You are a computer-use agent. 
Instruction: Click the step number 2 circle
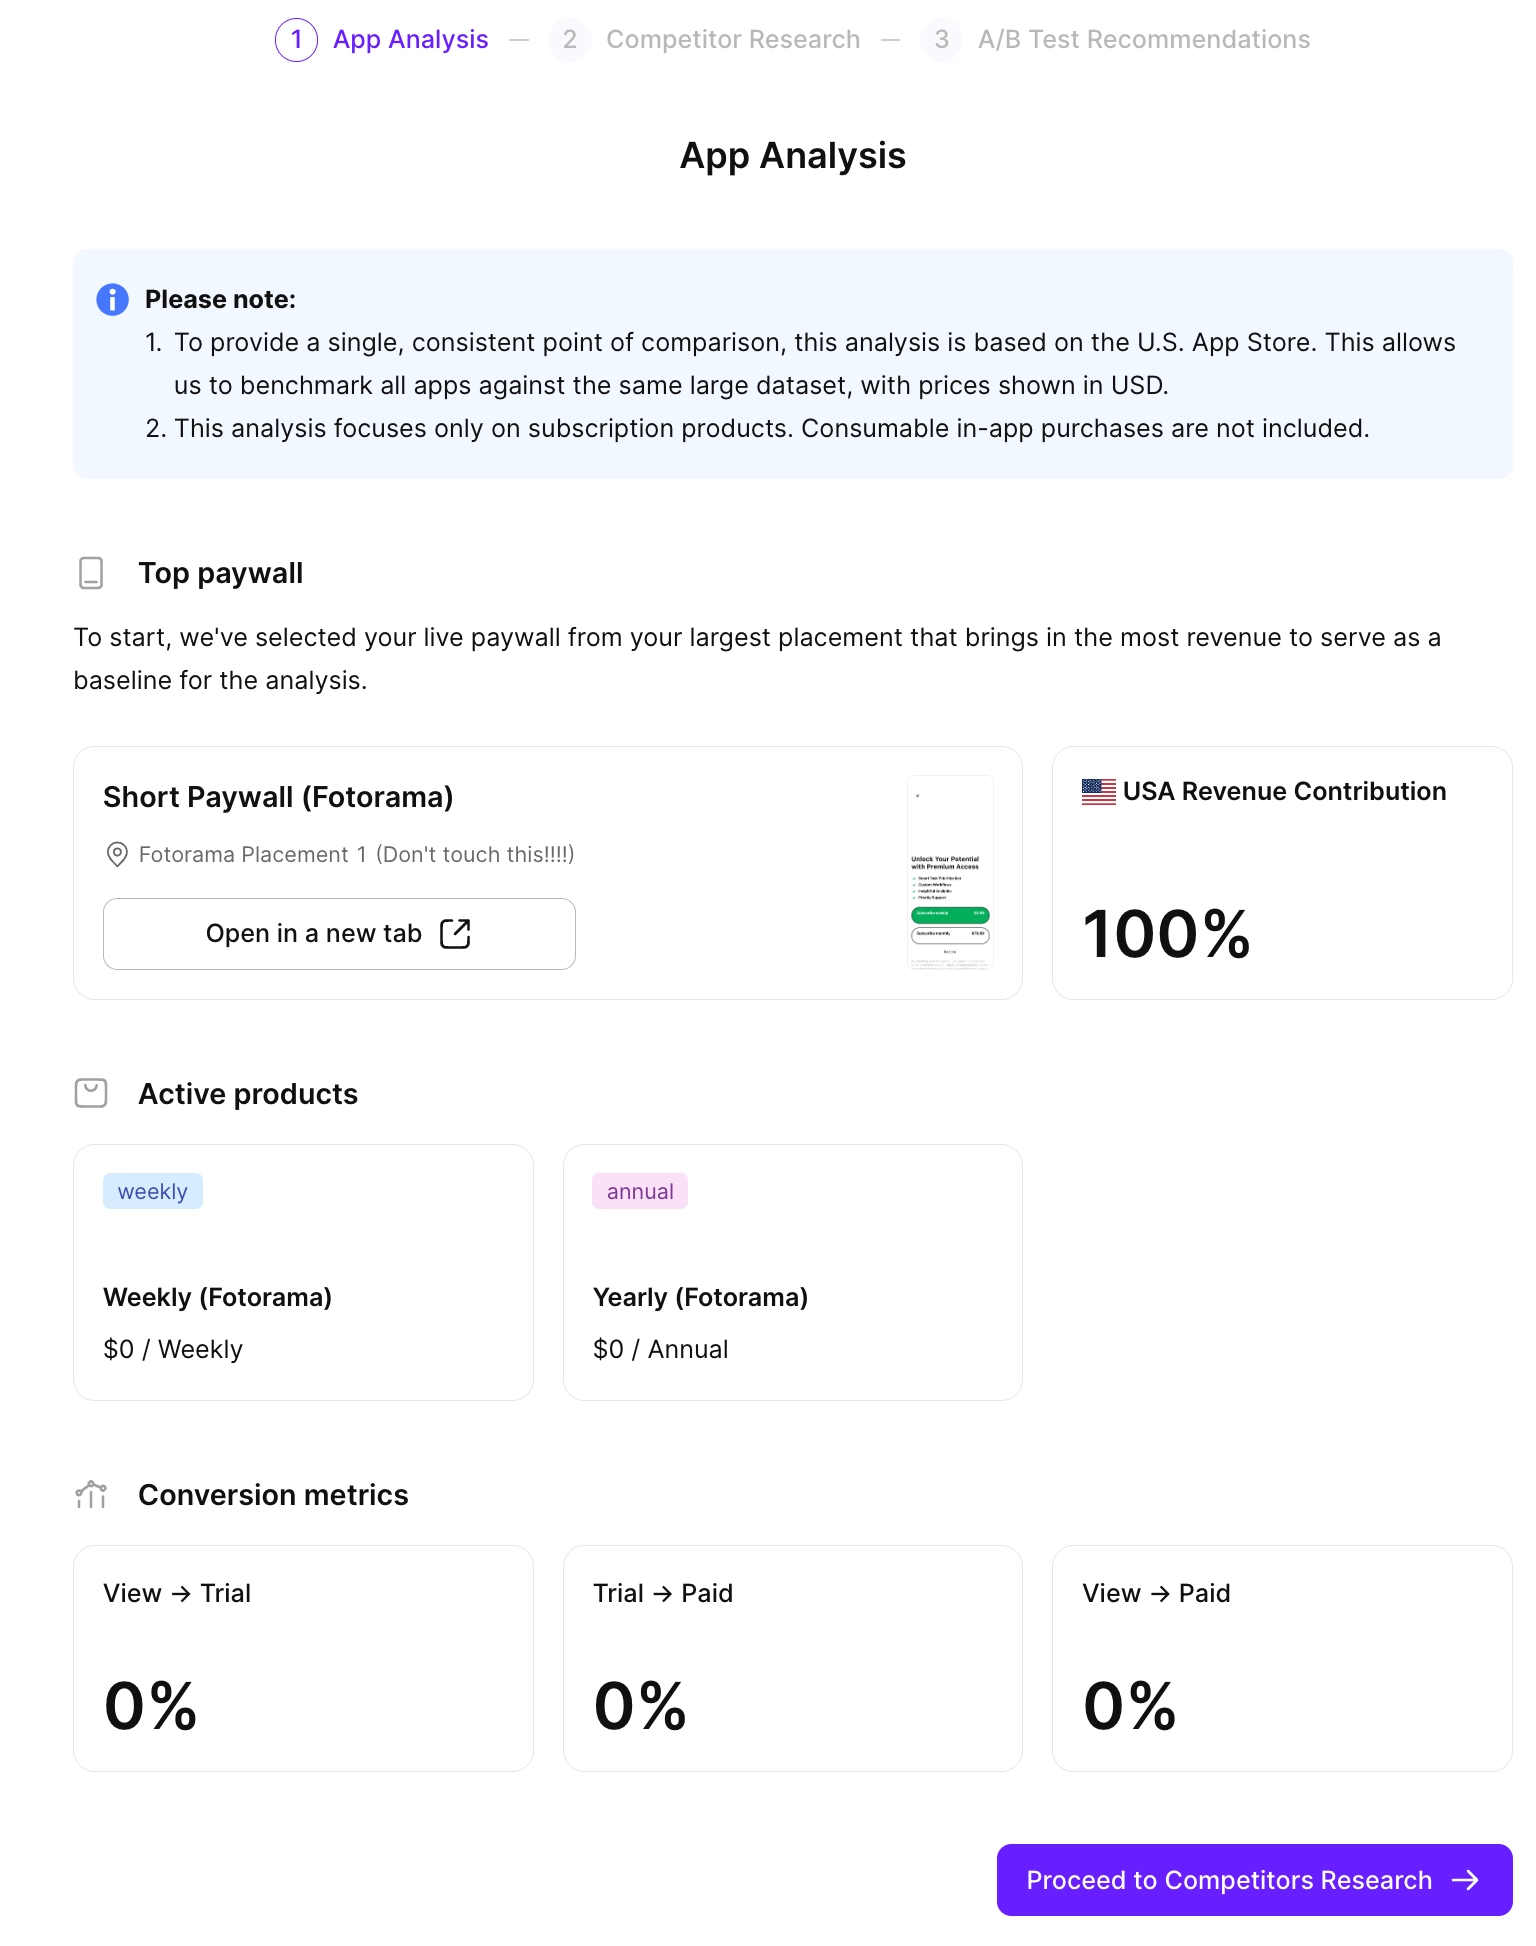point(569,39)
